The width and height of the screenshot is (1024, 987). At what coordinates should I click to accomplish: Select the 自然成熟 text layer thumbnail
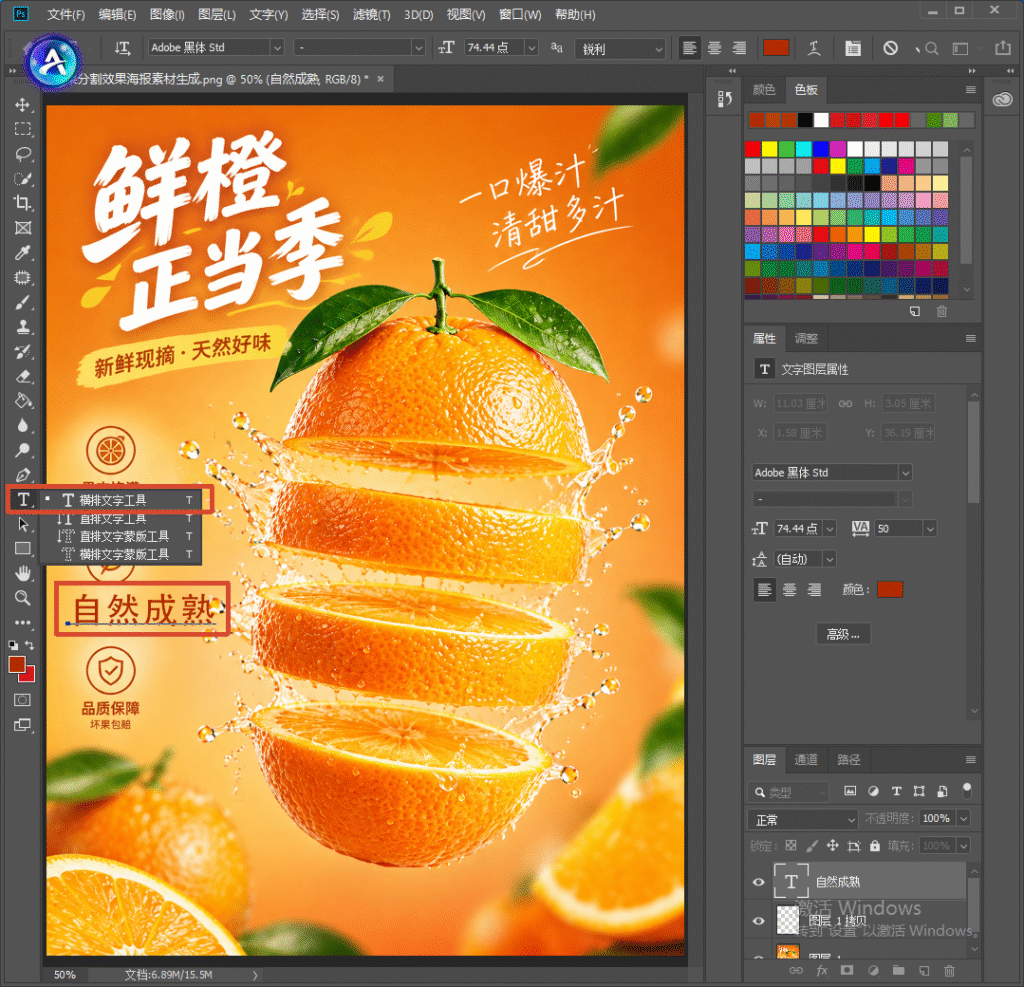click(x=791, y=882)
